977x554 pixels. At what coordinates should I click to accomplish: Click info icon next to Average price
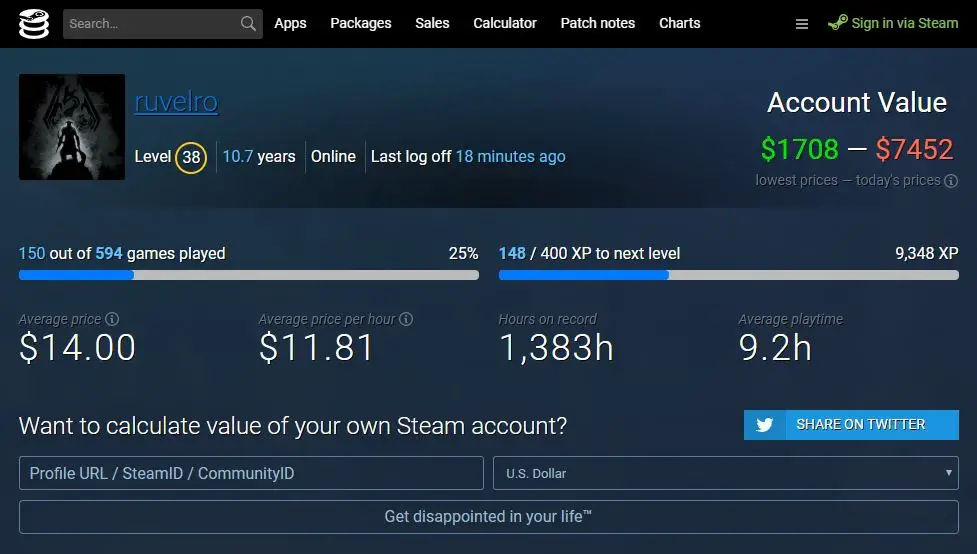click(x=112, y=319)
